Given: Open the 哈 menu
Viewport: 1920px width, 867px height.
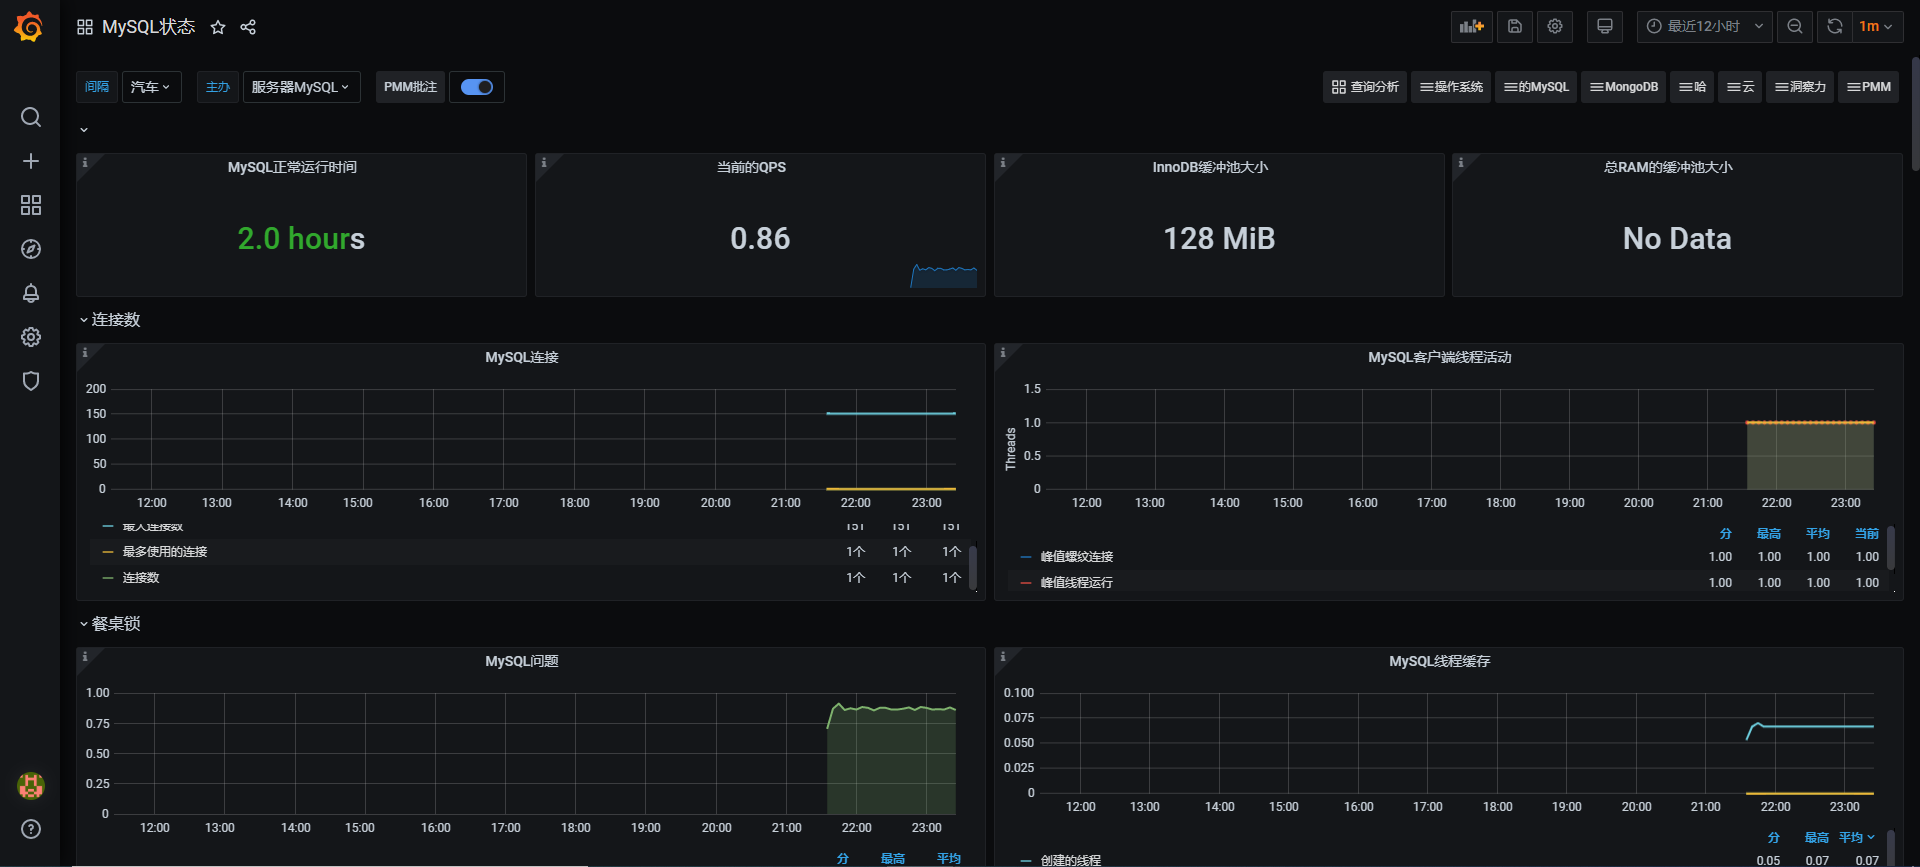Looking at the screenshot, I should coord(1692,87).
